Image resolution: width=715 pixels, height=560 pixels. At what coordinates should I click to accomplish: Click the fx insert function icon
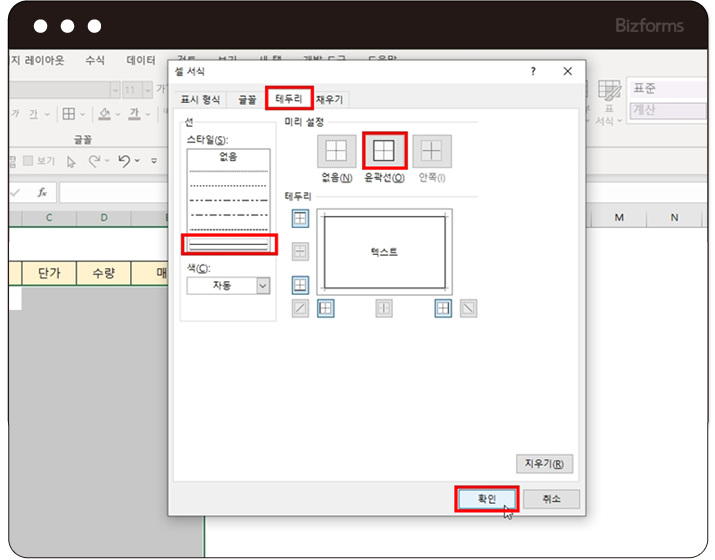pyautogui.click(x=42, y=192)
